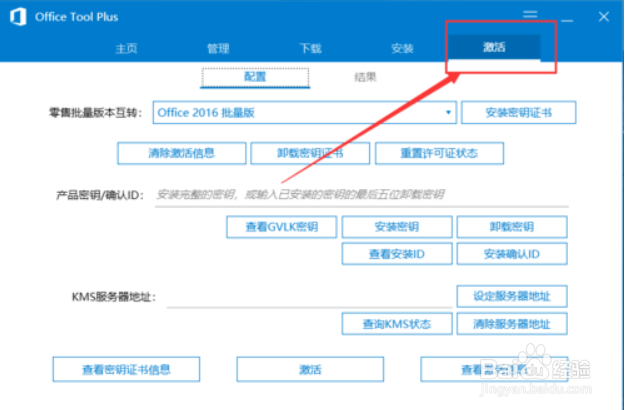Expand the Office 2016 批量版 dropdown
The image size is (625, 410).
[305, 112]
